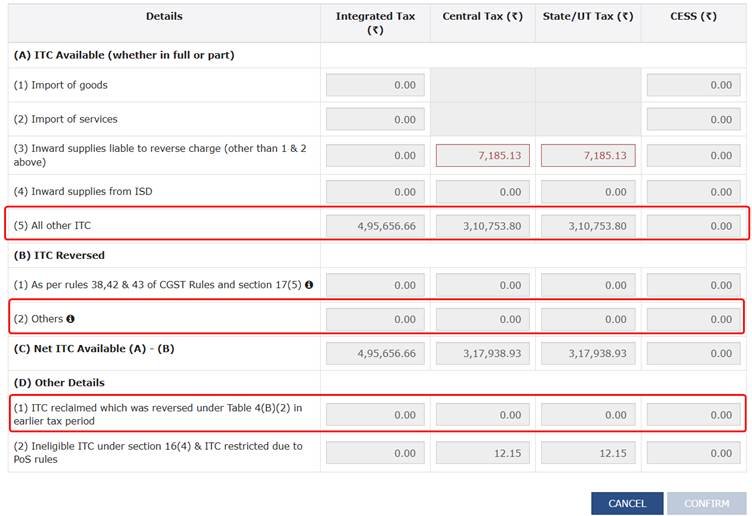
Task: Select Central Tax field for Ineligible ITC section 16(4)
Action: [x=483, y=453]
